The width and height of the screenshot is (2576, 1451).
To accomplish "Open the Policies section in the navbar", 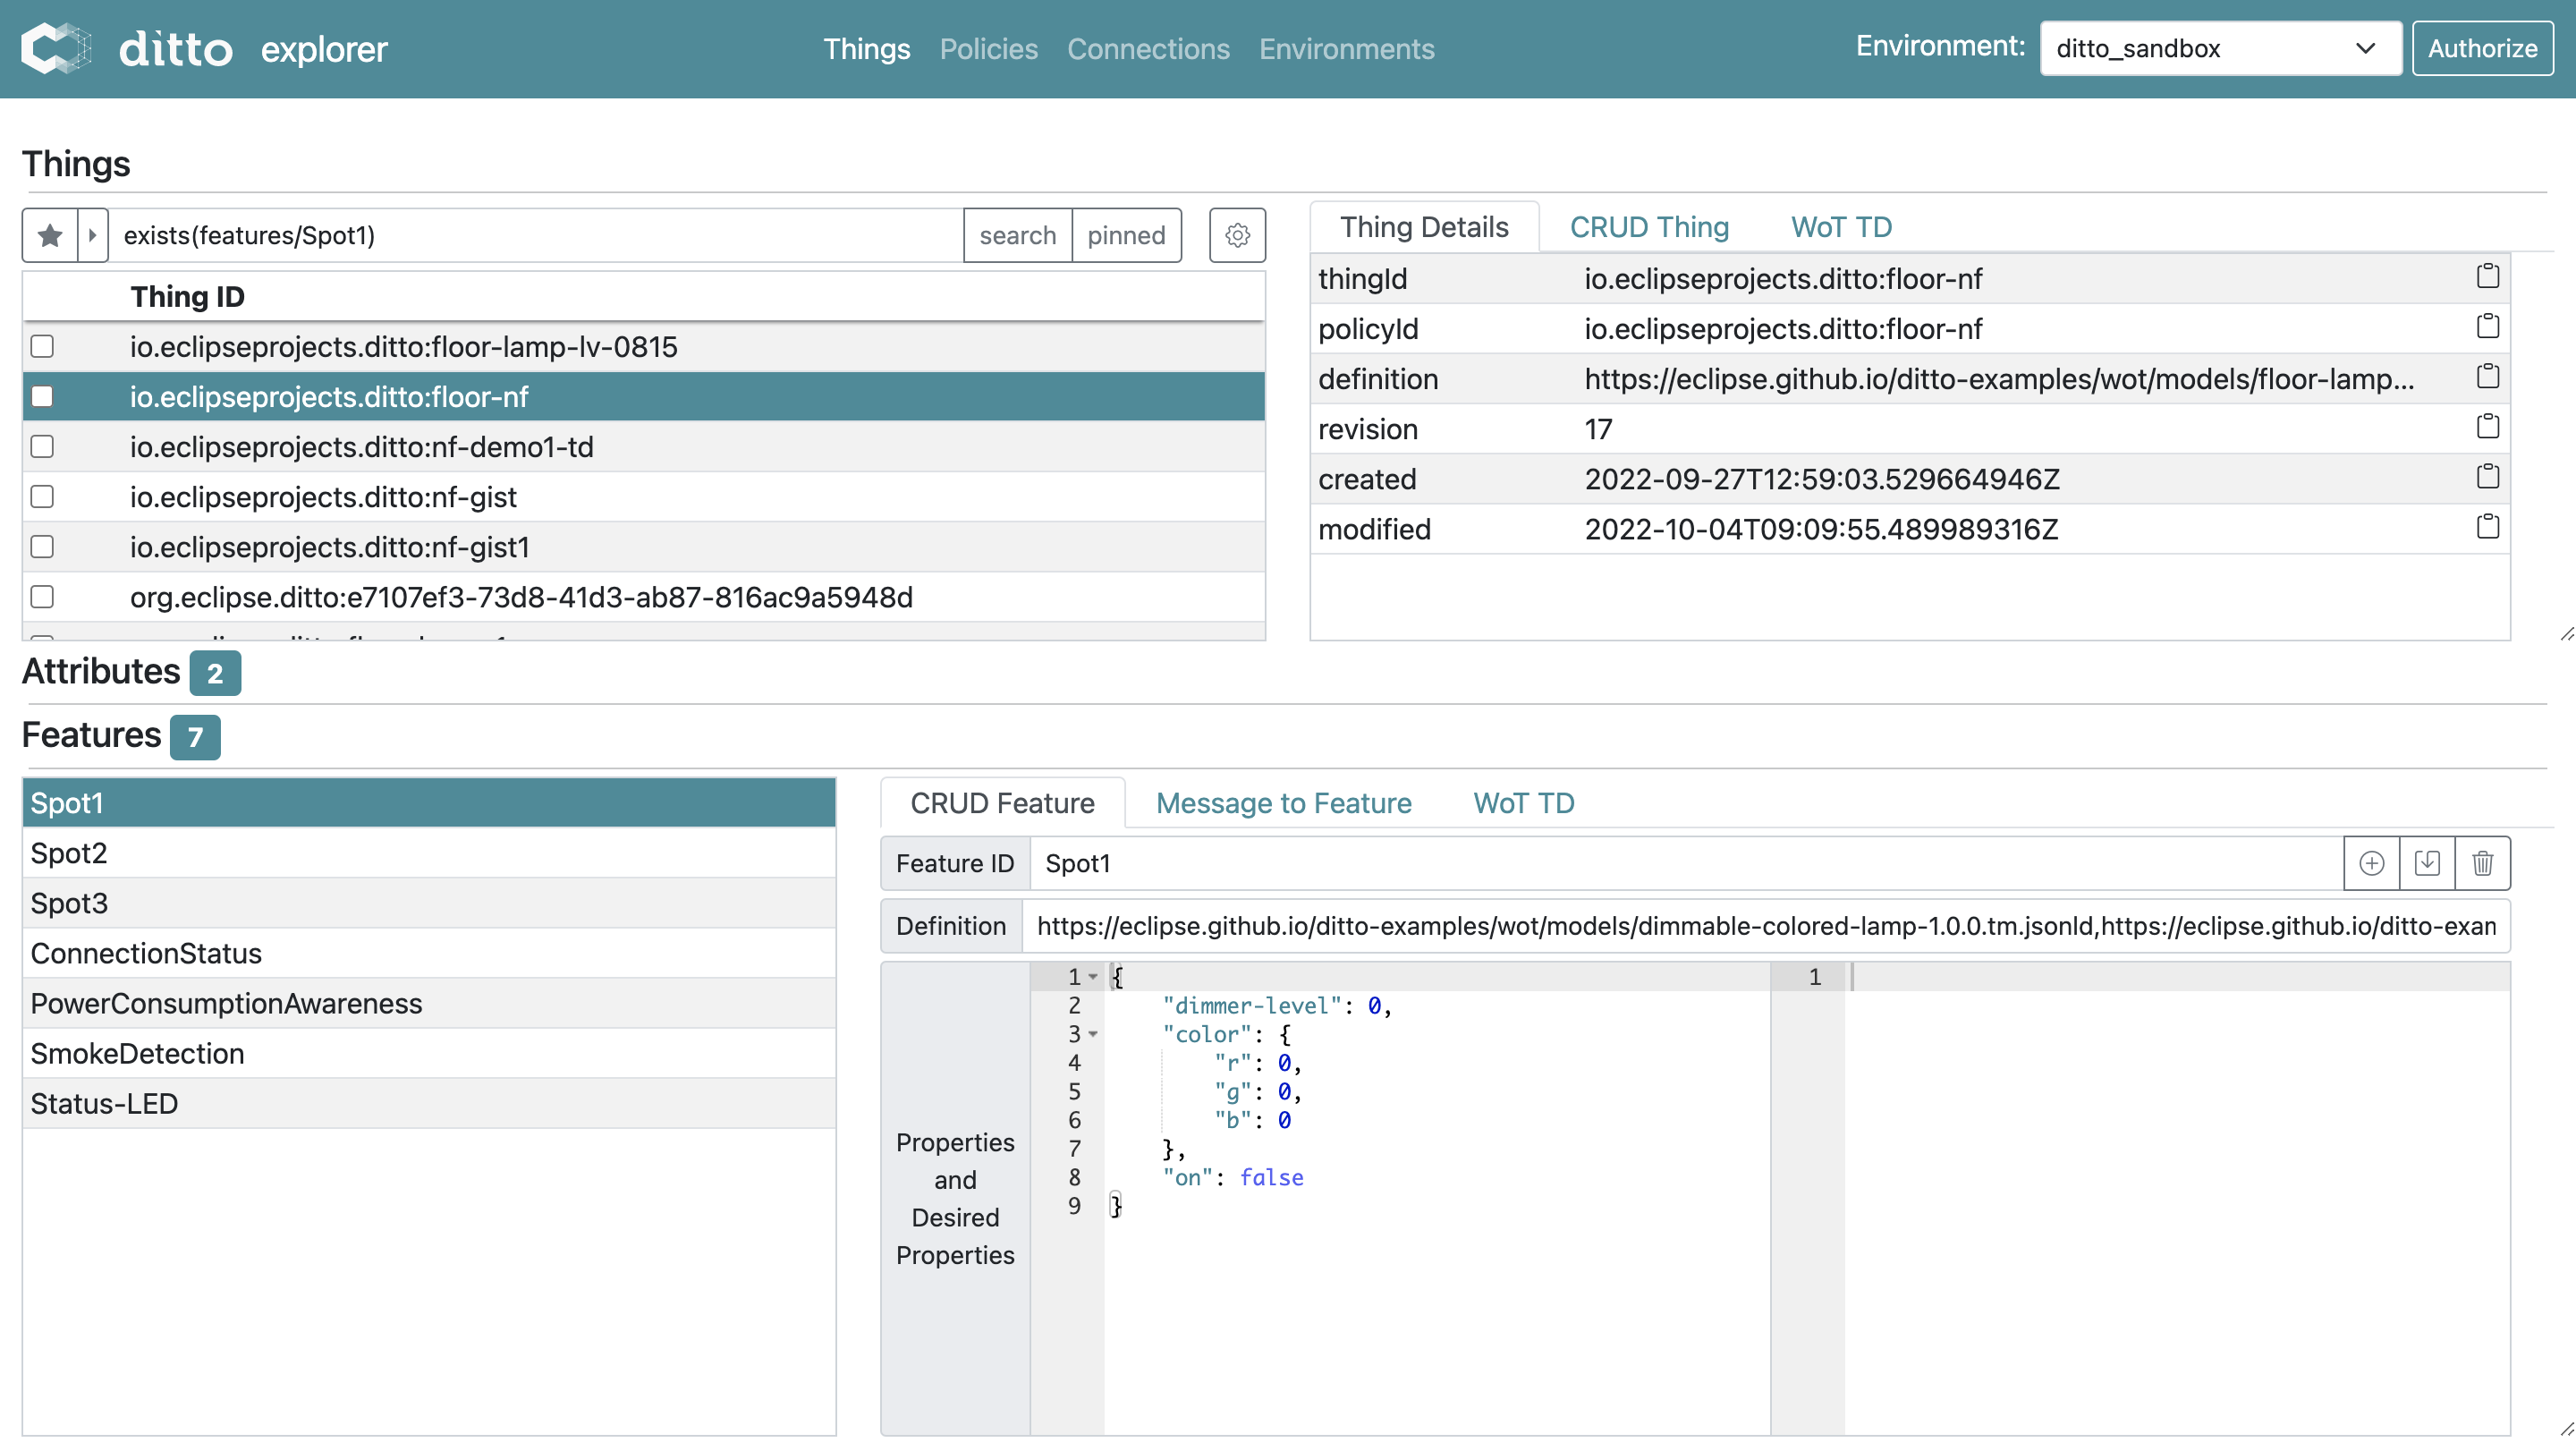I will (x=988, y=48).
